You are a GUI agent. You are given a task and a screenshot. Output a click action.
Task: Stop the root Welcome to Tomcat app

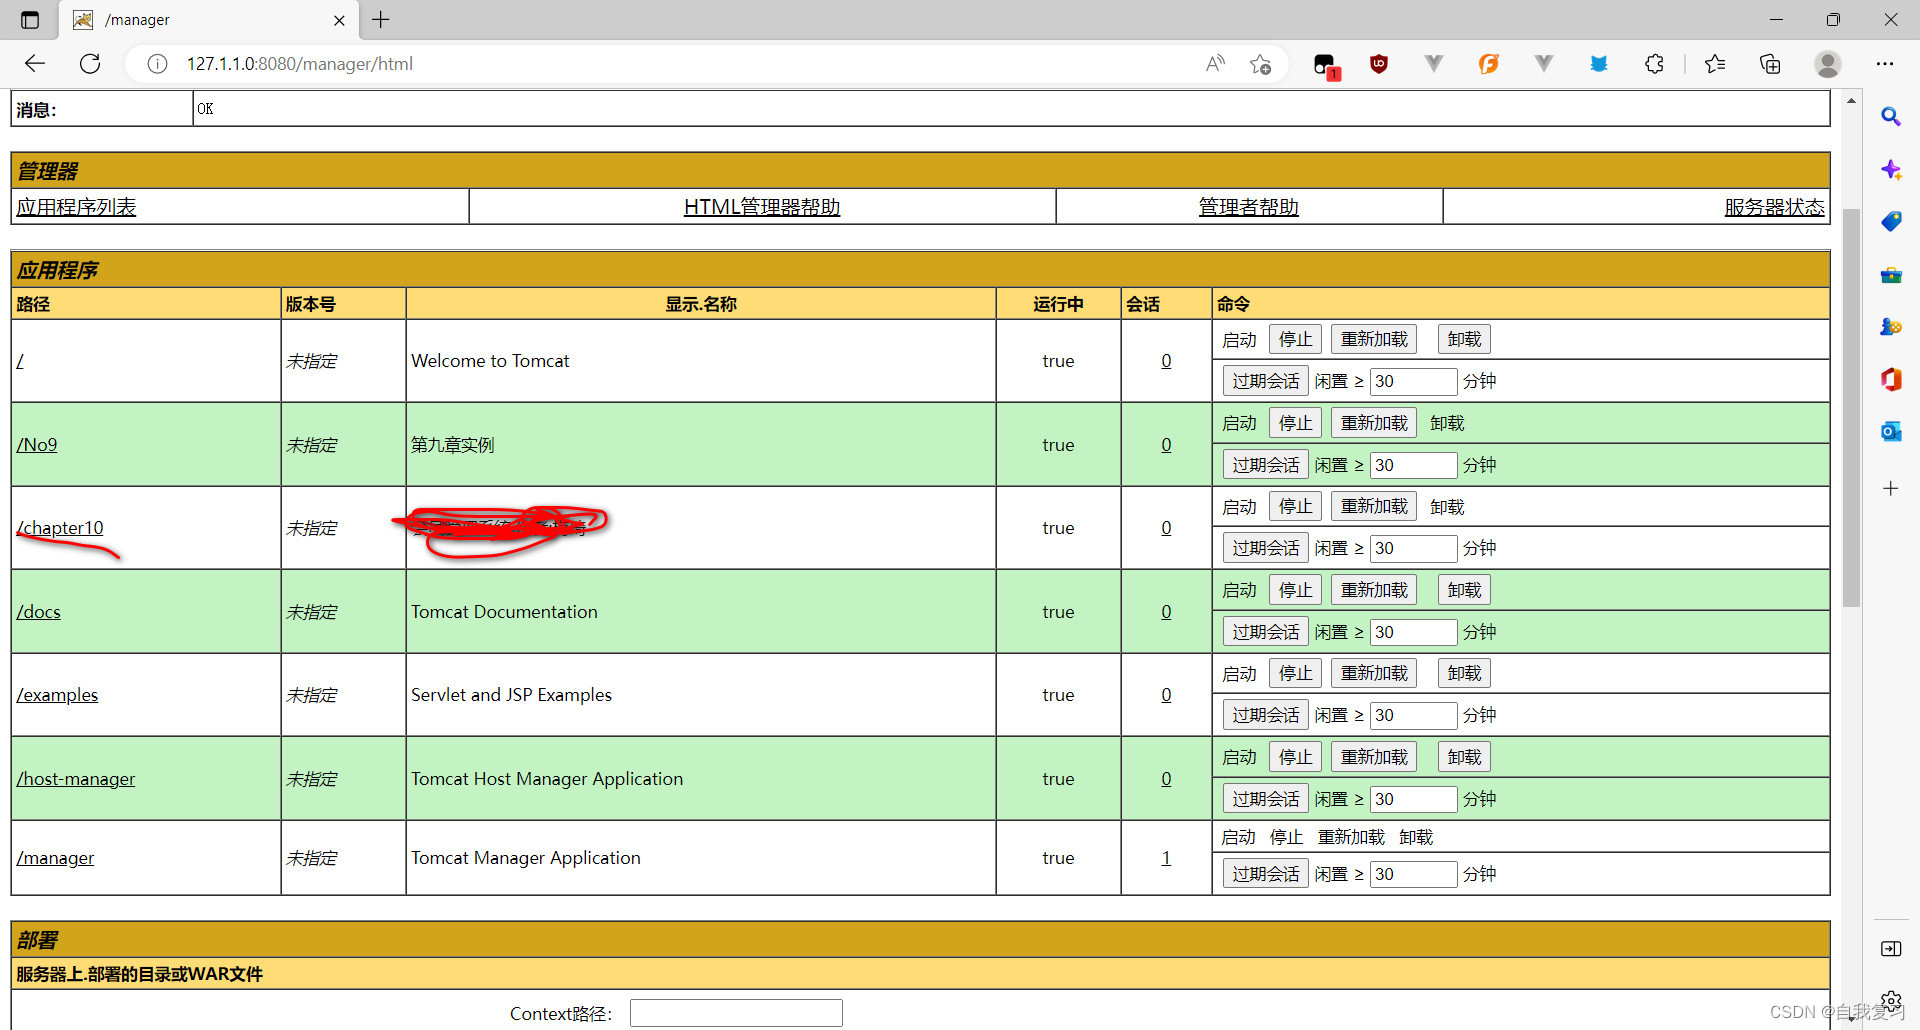click(x=1295, y=340)
